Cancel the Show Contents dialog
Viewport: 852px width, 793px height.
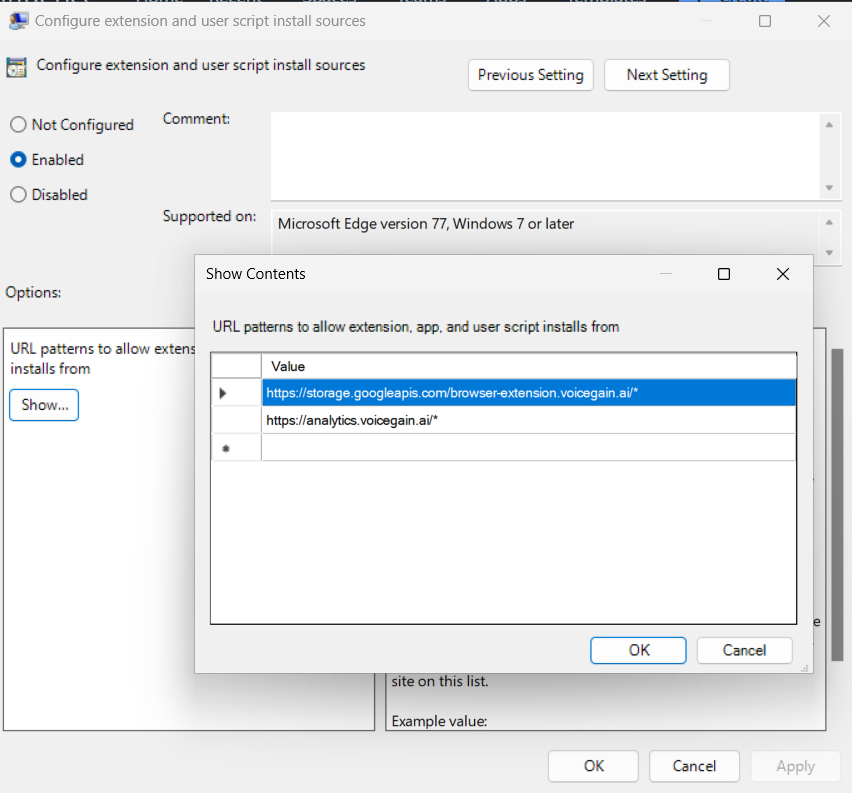tap(744, 650)
